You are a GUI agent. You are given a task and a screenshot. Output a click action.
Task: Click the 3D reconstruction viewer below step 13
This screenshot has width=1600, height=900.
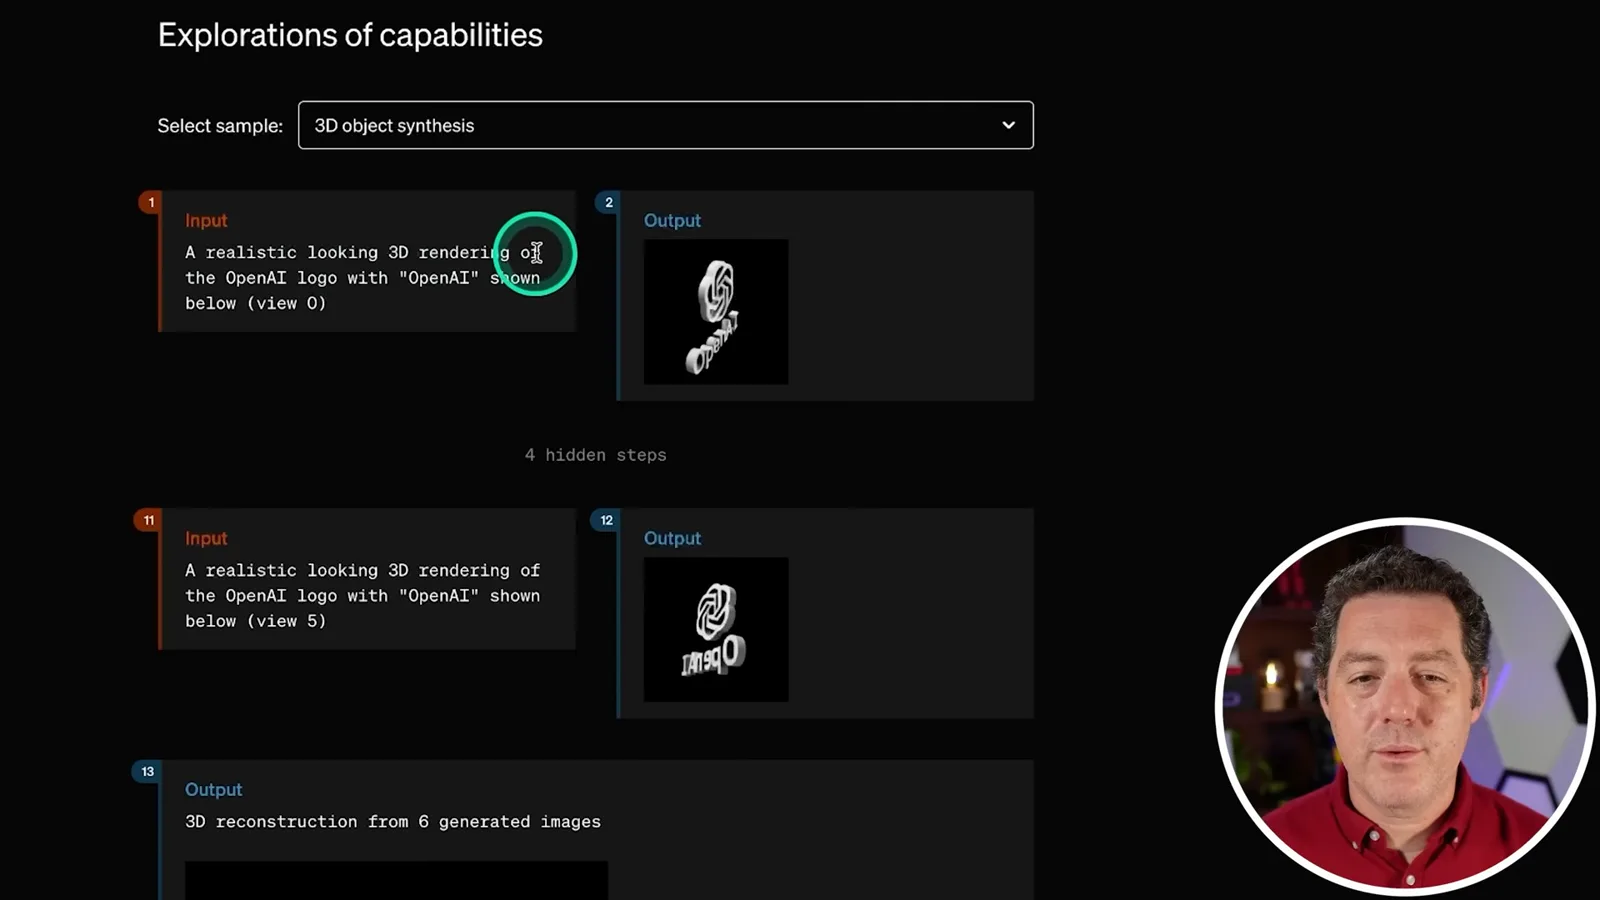(396, 881)
